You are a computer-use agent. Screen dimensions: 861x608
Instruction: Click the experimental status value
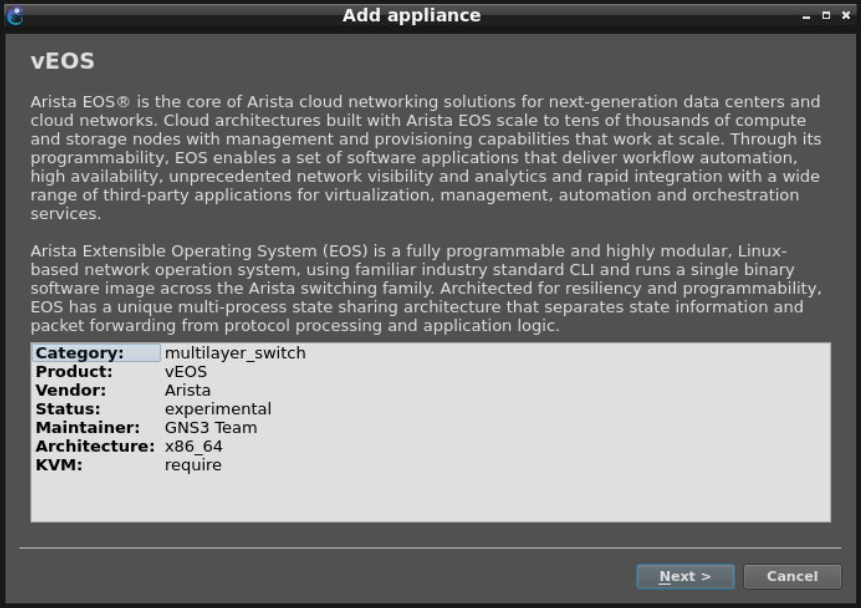(218, 409)
